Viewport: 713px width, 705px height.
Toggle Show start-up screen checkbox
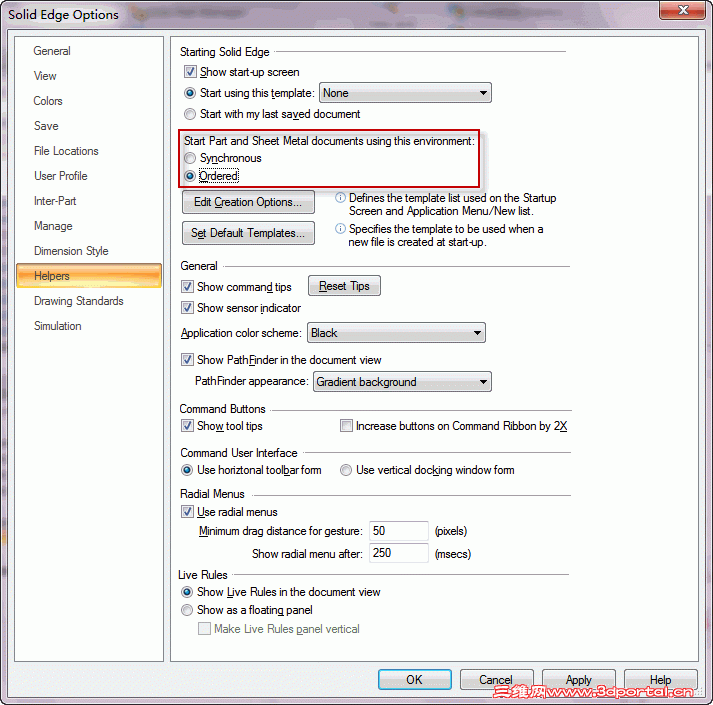pos(190,72)
